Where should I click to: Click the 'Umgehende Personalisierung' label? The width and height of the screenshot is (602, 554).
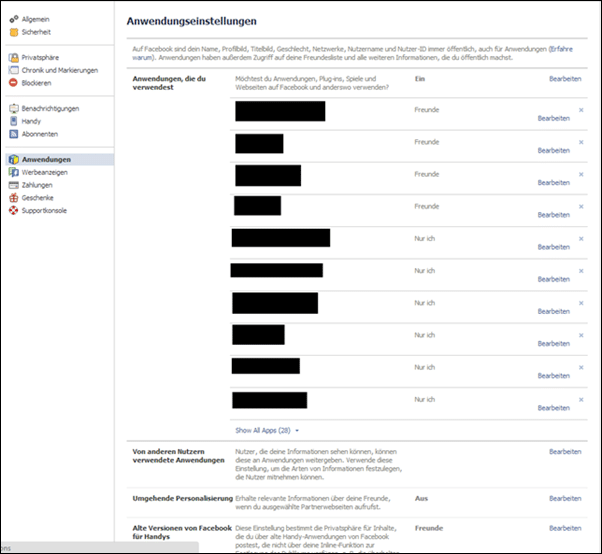point(183,498)
